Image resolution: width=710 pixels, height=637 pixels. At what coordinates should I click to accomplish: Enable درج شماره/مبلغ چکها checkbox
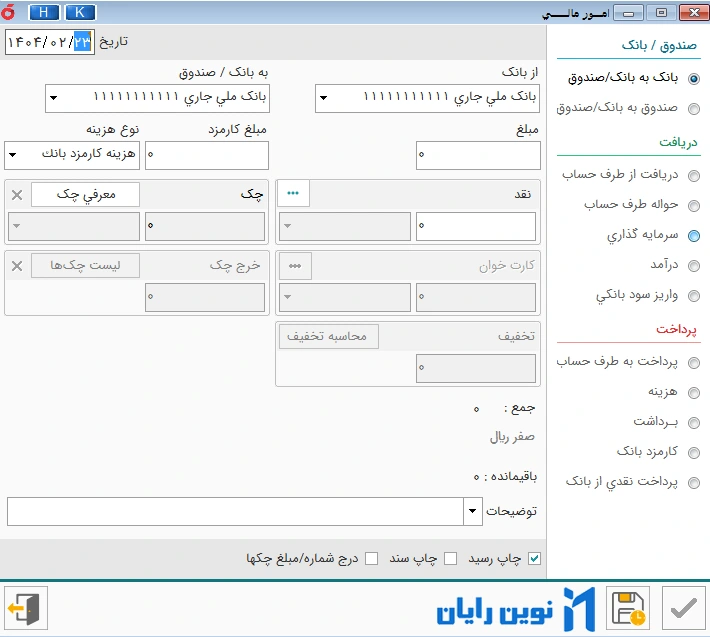(x=372, y=559)
